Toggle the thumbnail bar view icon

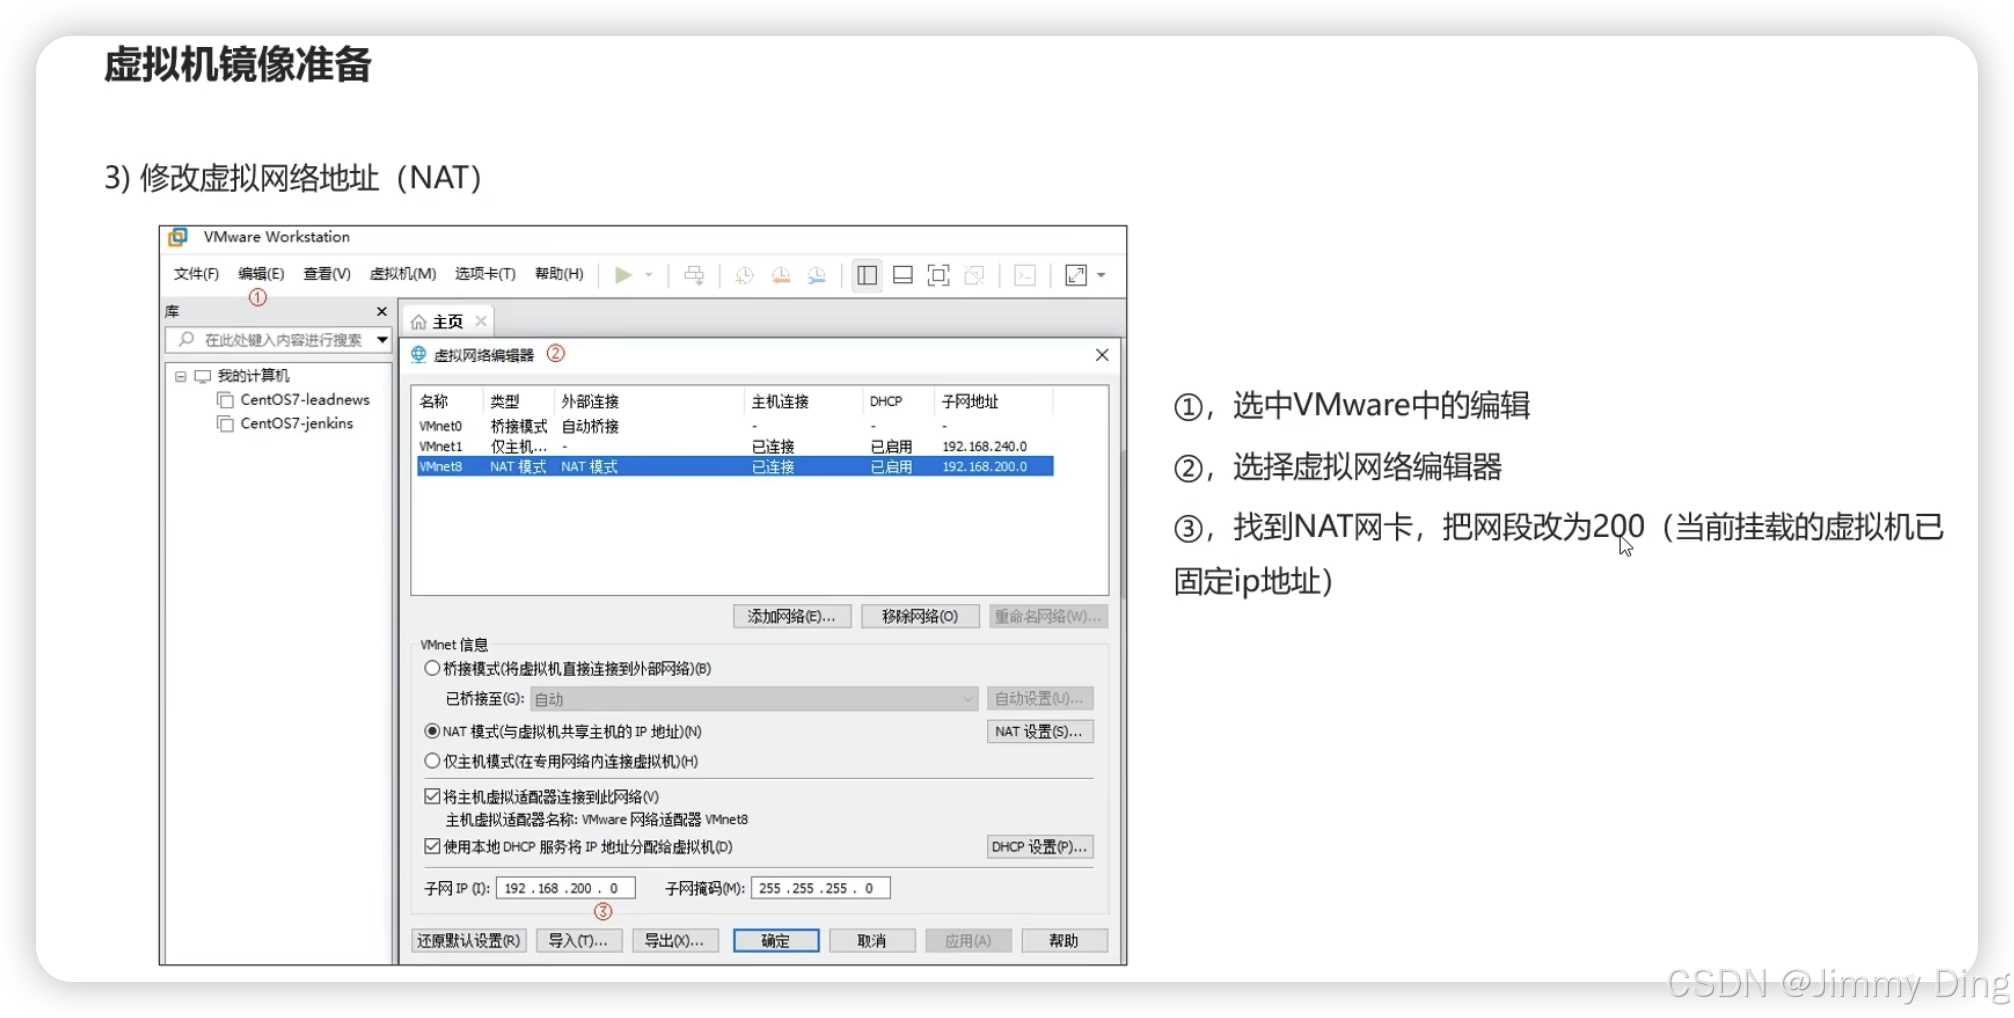pos(903,275)
